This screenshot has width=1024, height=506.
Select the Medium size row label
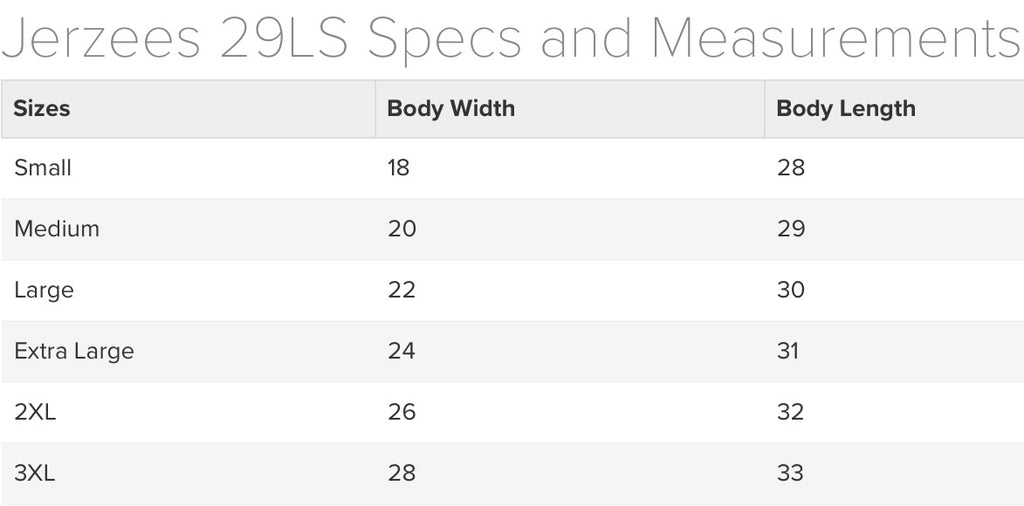click(x=57, y=229)
